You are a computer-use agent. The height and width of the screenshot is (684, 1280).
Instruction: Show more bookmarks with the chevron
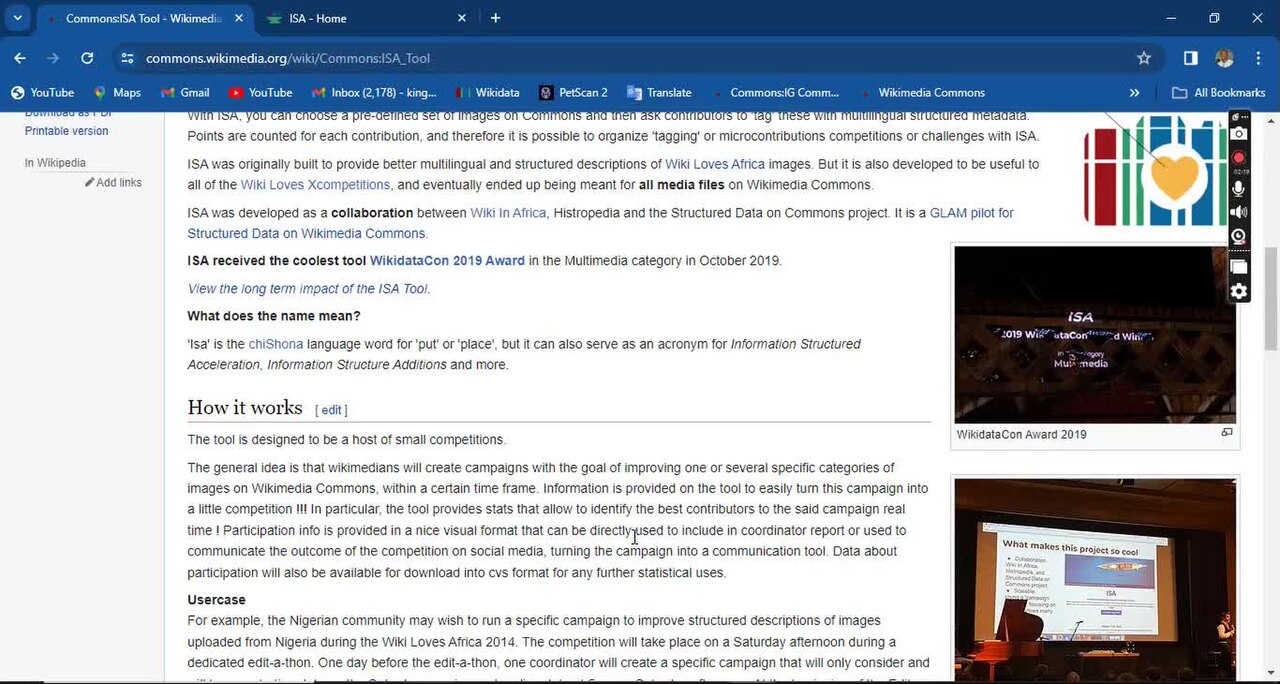tap(1134, 93)
